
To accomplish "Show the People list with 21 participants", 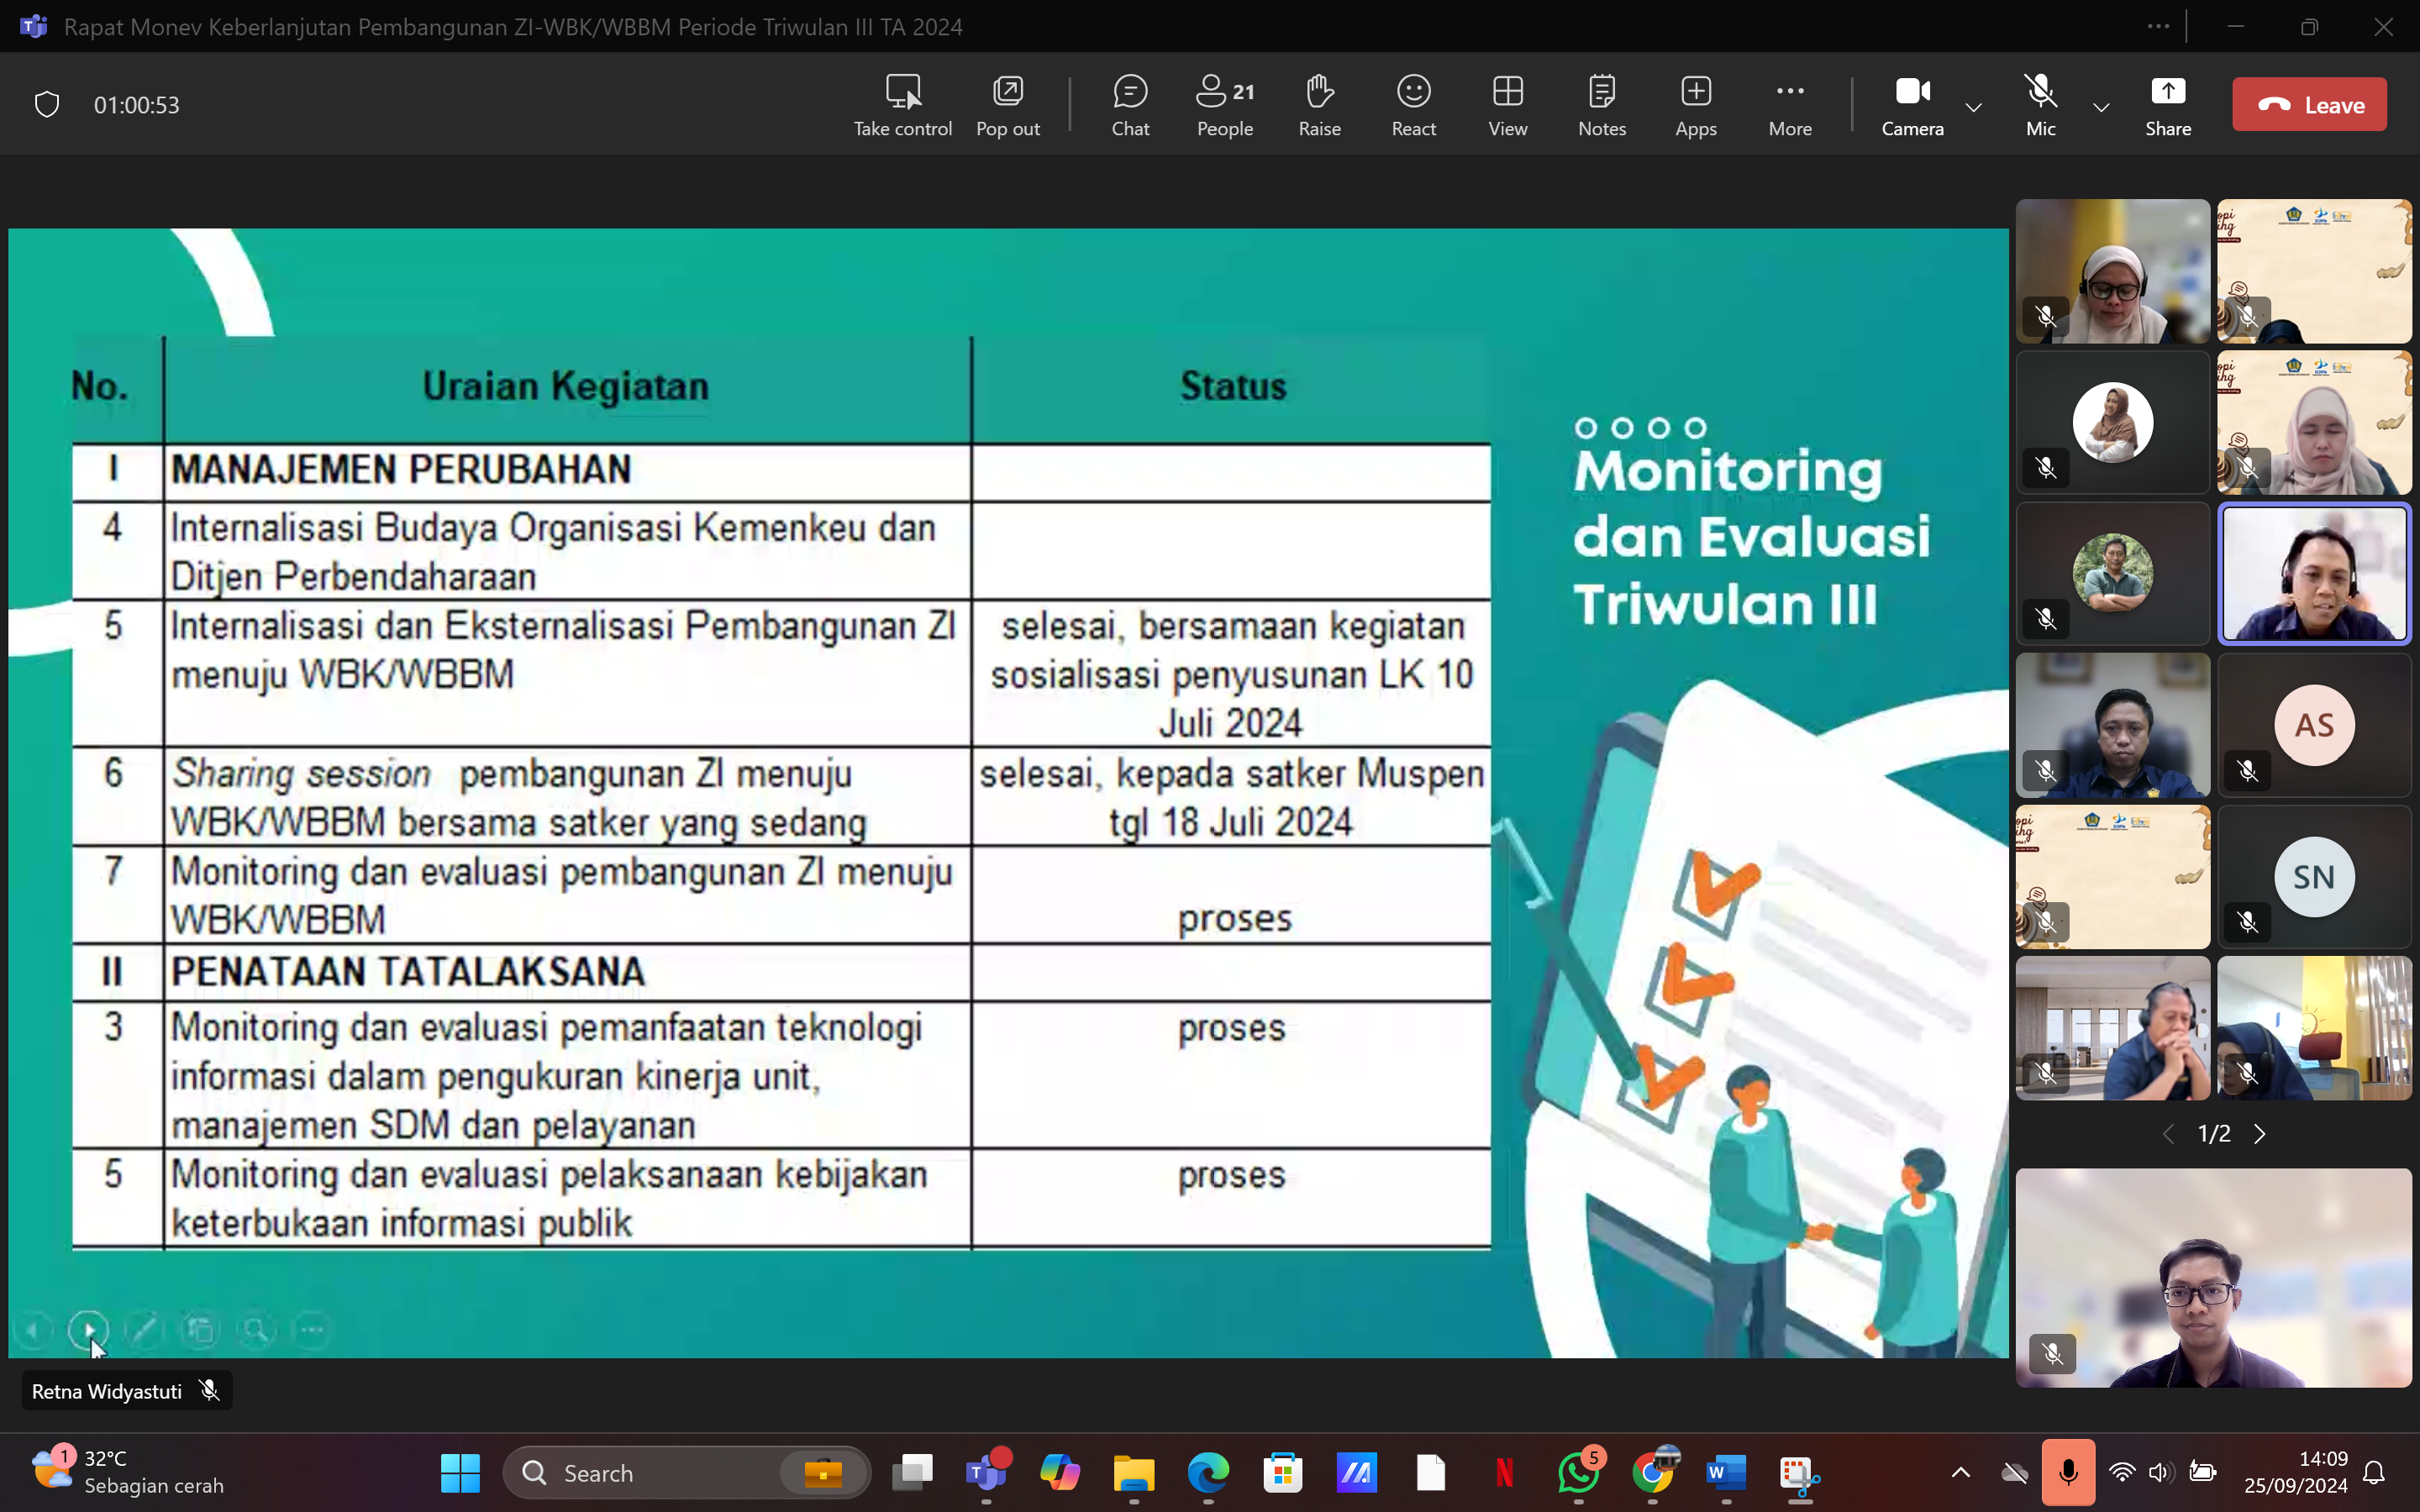I will tap(1224, 105).
